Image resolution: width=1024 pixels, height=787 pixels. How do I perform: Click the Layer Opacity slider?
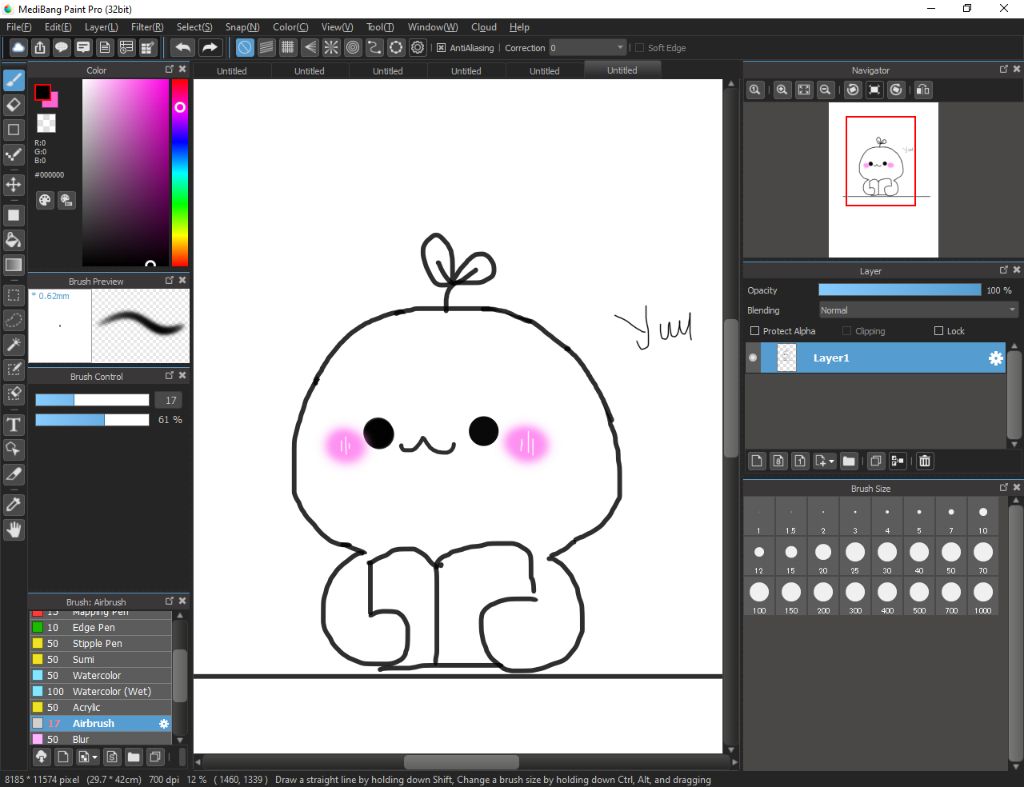click(x=899, y=290)
